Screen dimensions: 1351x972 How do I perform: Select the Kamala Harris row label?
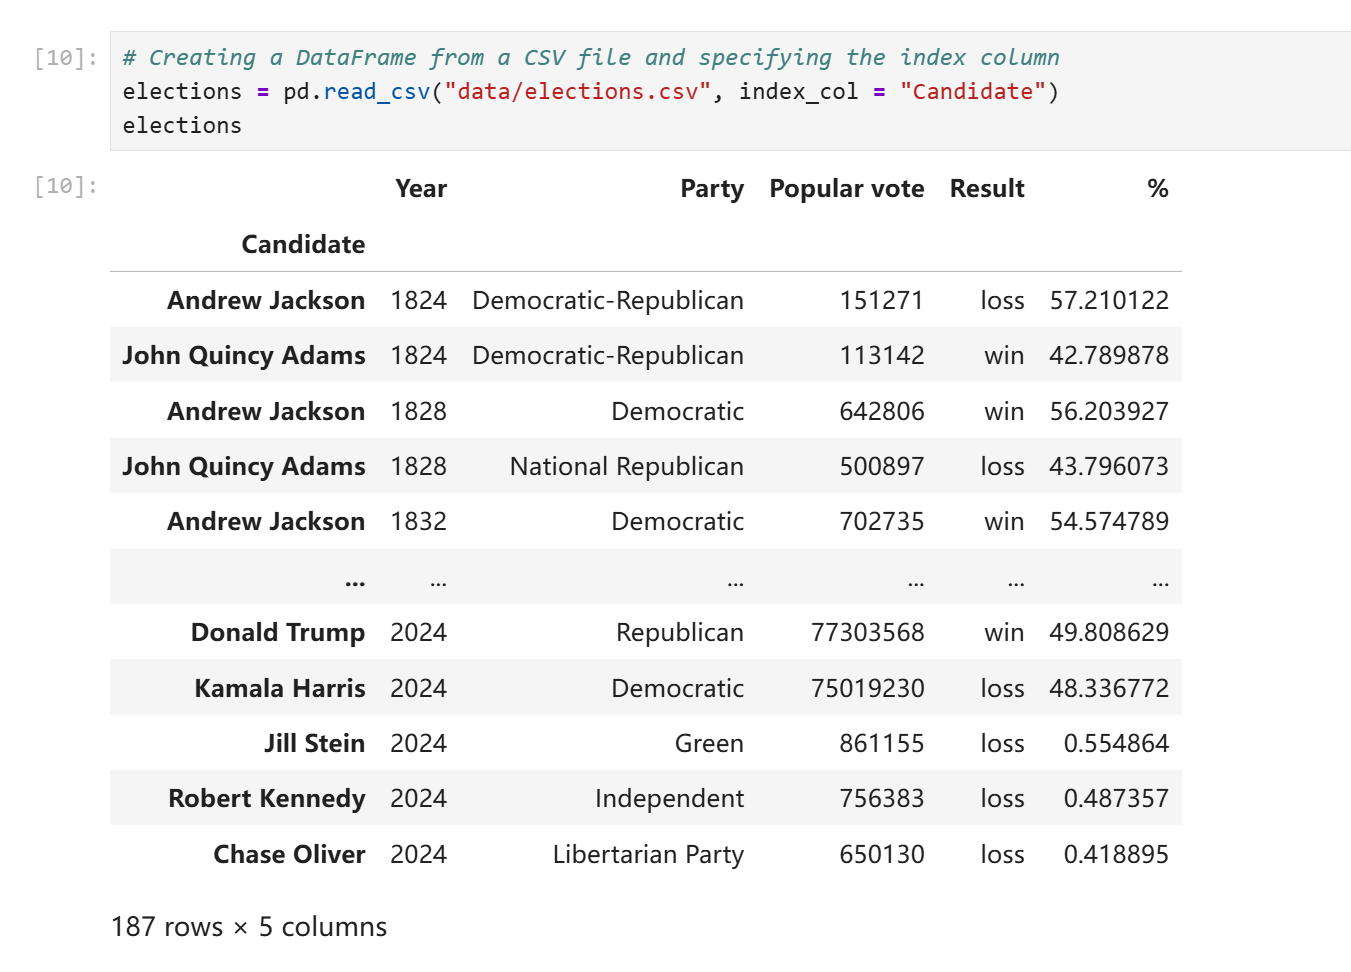tap(279, 689)
